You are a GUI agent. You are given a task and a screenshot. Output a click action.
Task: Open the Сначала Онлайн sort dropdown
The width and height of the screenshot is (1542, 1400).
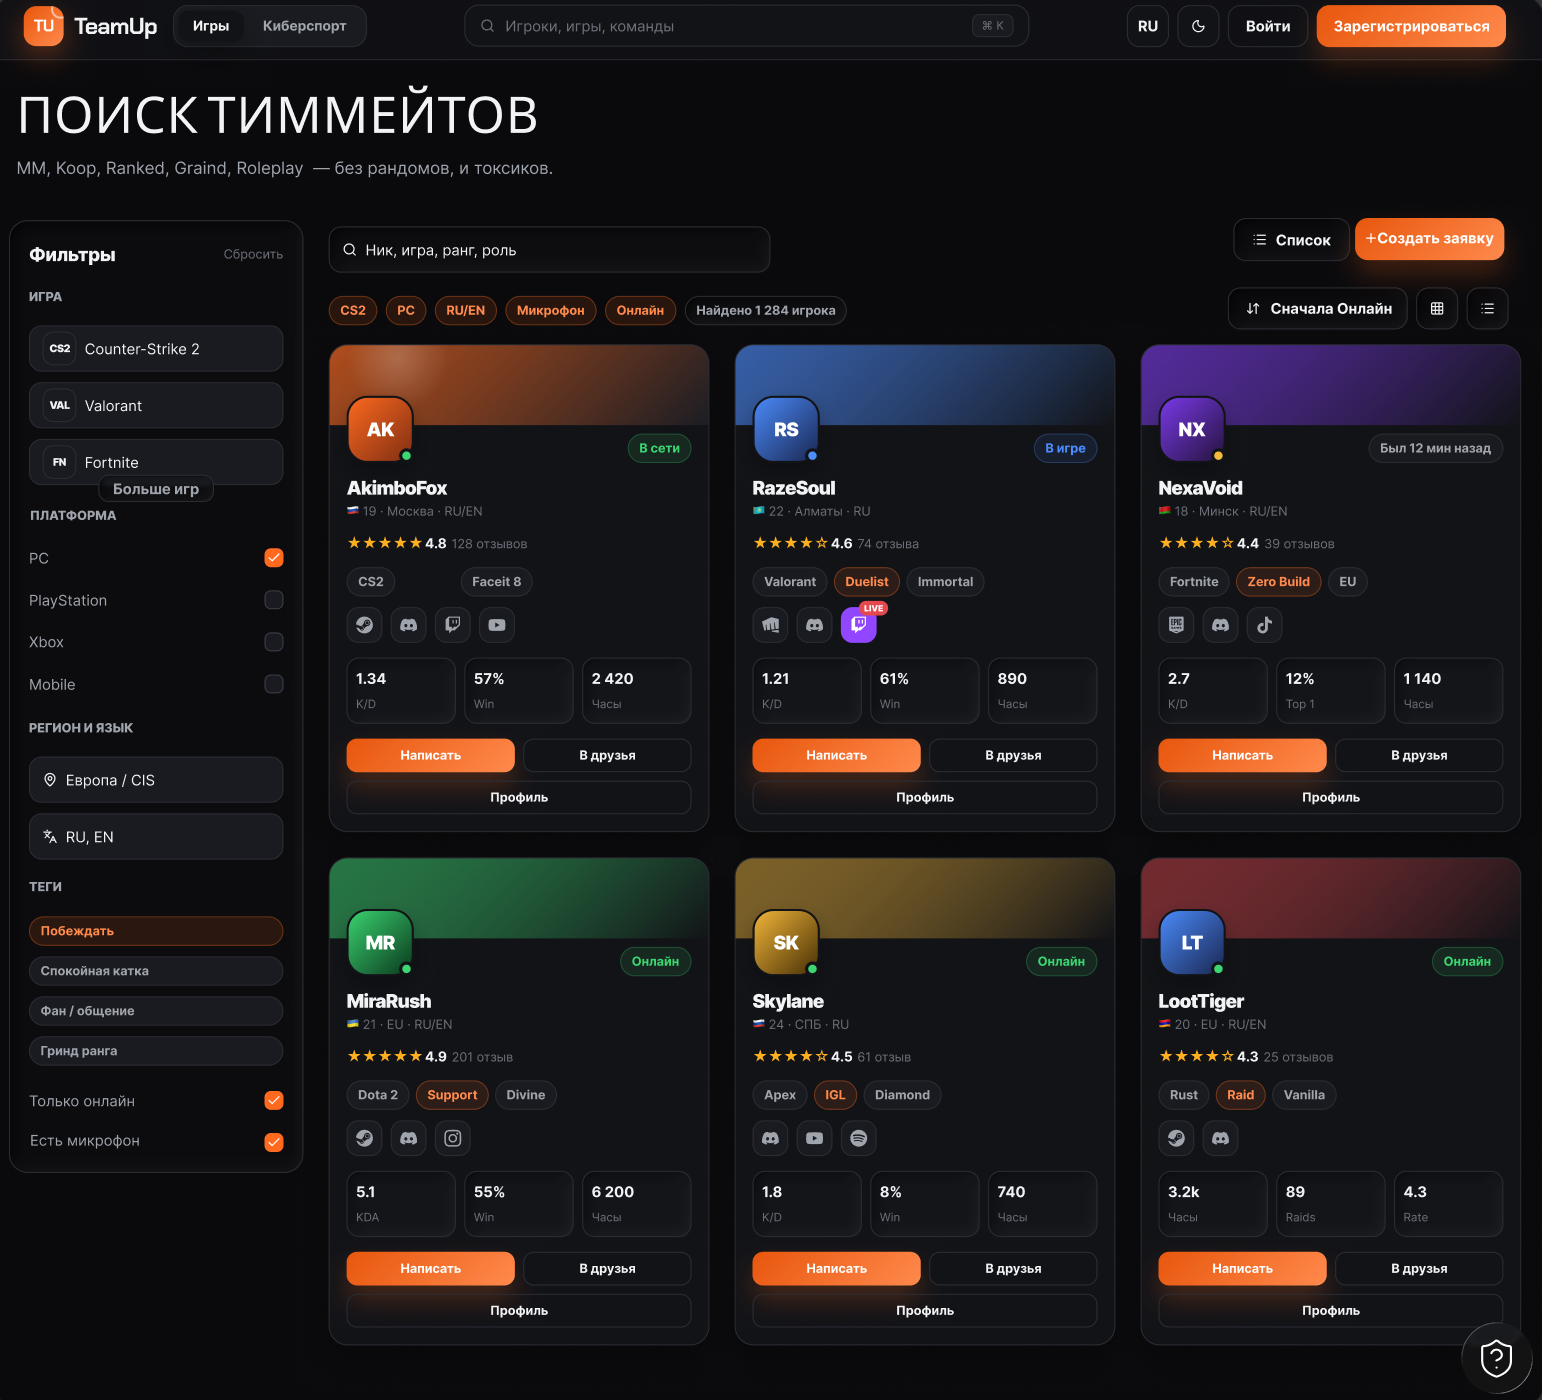tap(1318, 309)
